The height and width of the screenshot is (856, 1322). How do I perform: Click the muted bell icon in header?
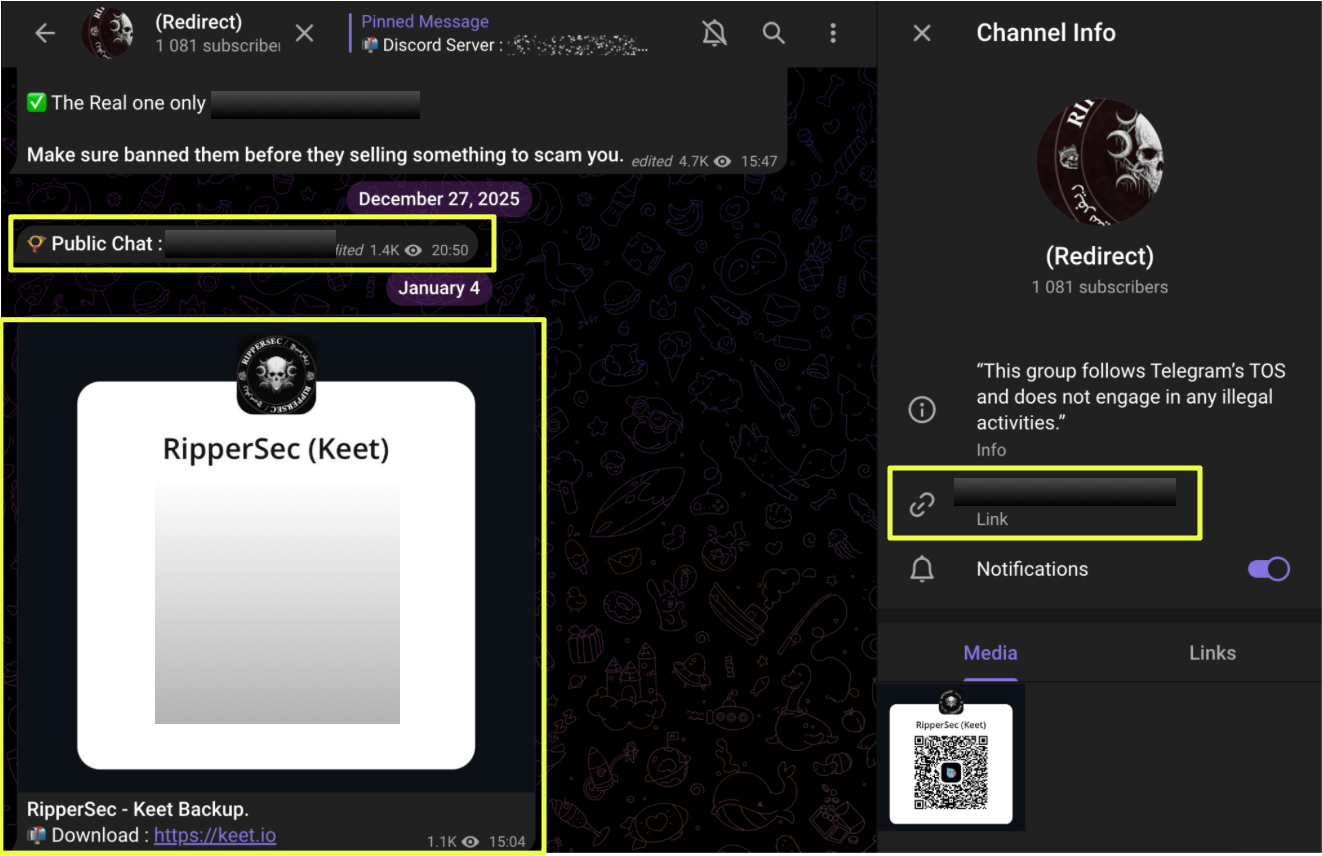[x=714, y=33]
